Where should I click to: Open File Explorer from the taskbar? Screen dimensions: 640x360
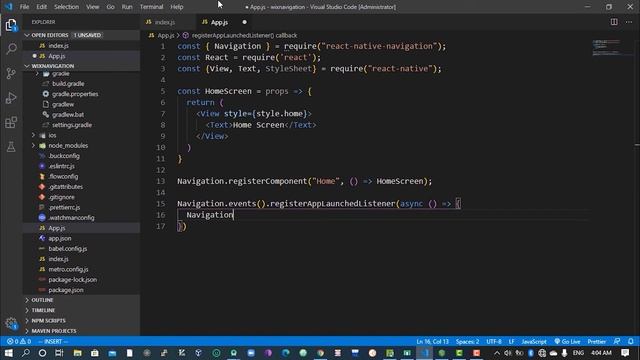tap(78, 353)
